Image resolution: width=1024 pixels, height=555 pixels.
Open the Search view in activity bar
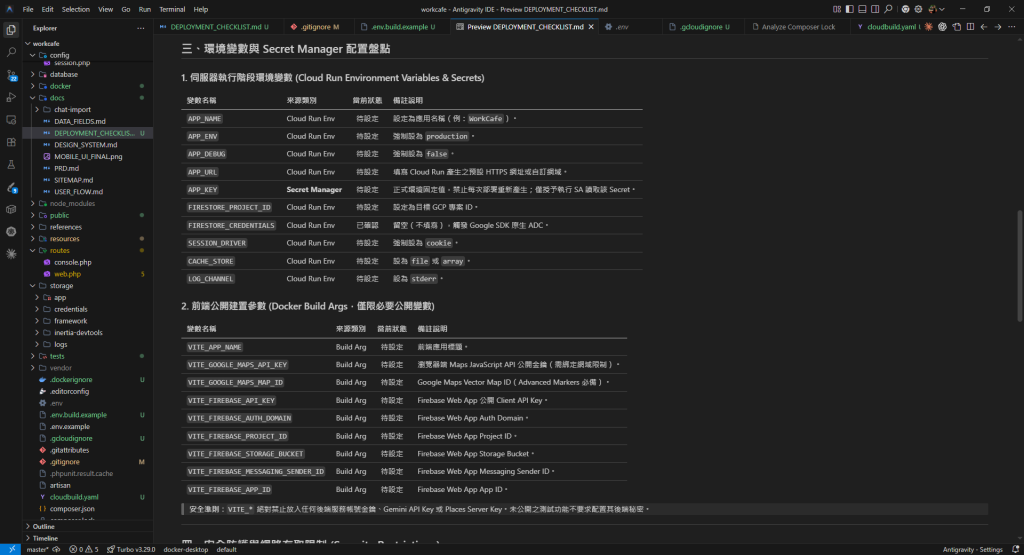(x=11, y=52)
